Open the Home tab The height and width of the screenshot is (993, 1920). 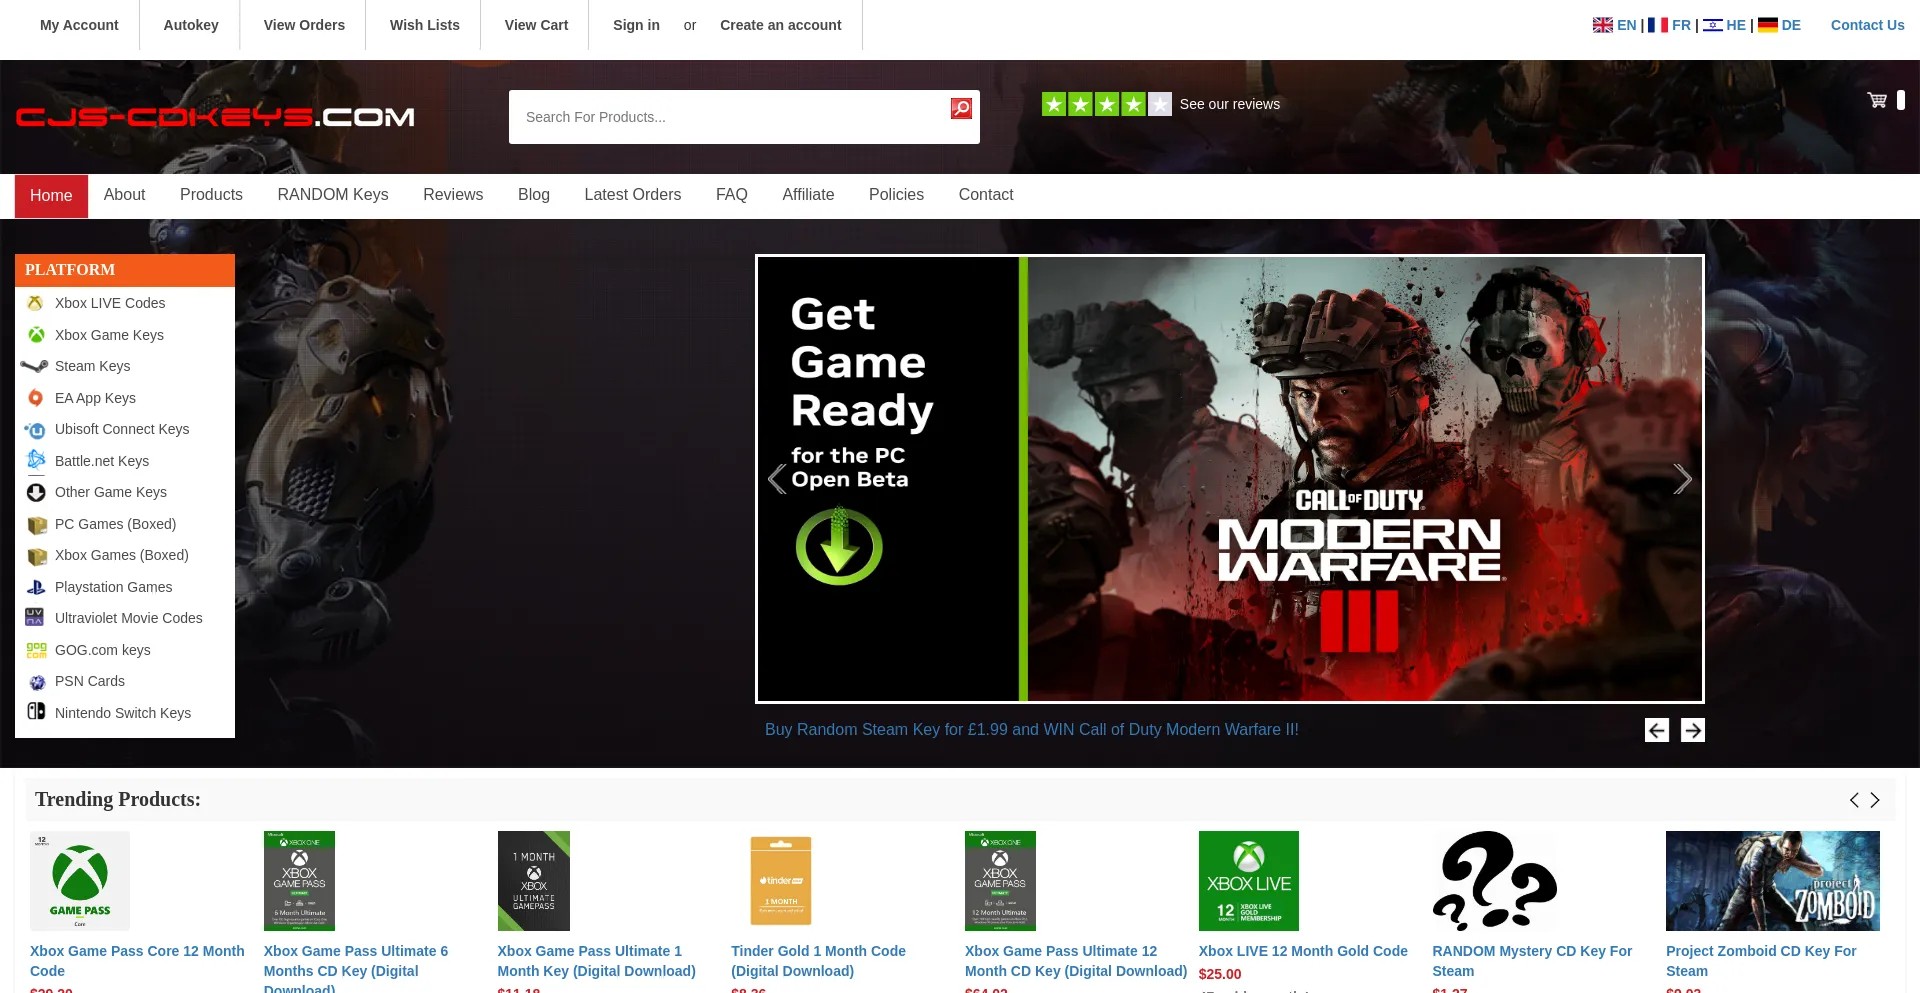click(x=51, y=196)
